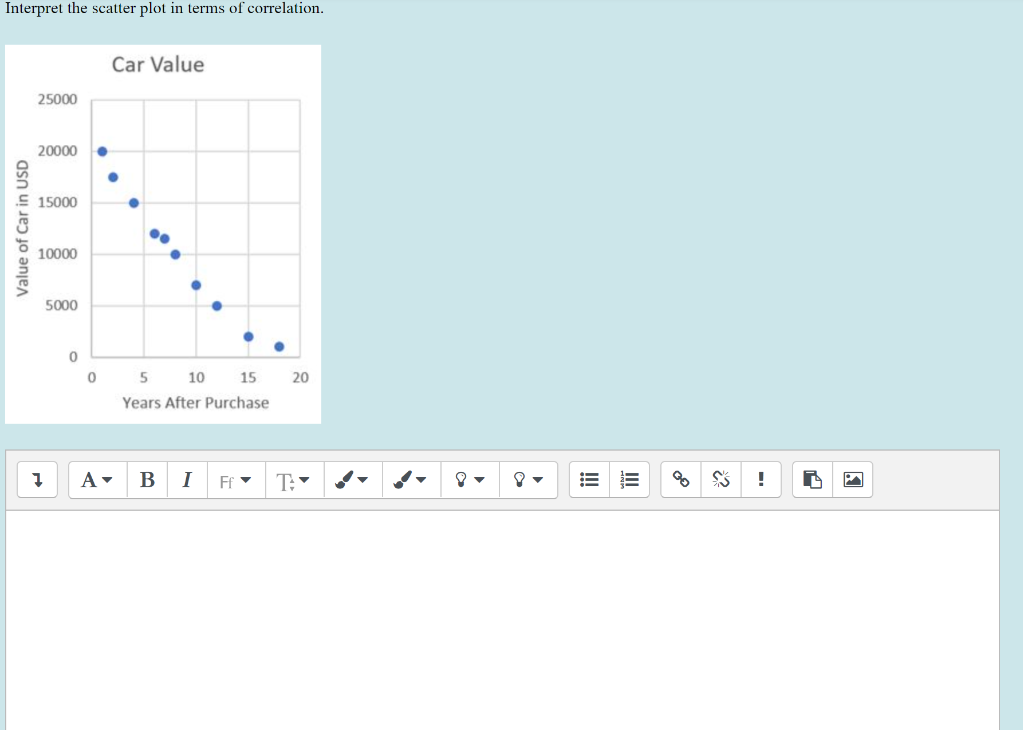The width and height of the screenshot is (1024, 730).
Task: Insert a bulleted list
Action: 589,479
